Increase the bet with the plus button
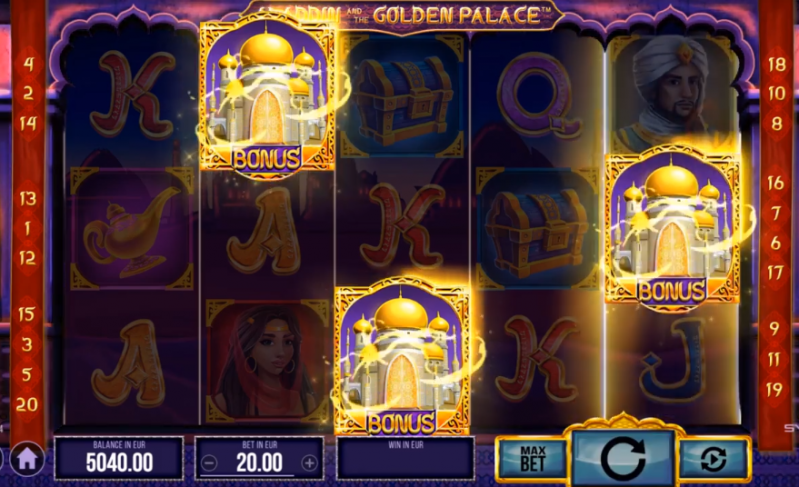Image resolution: width=799 pixels, height=487 pixels. click(309, 463)
